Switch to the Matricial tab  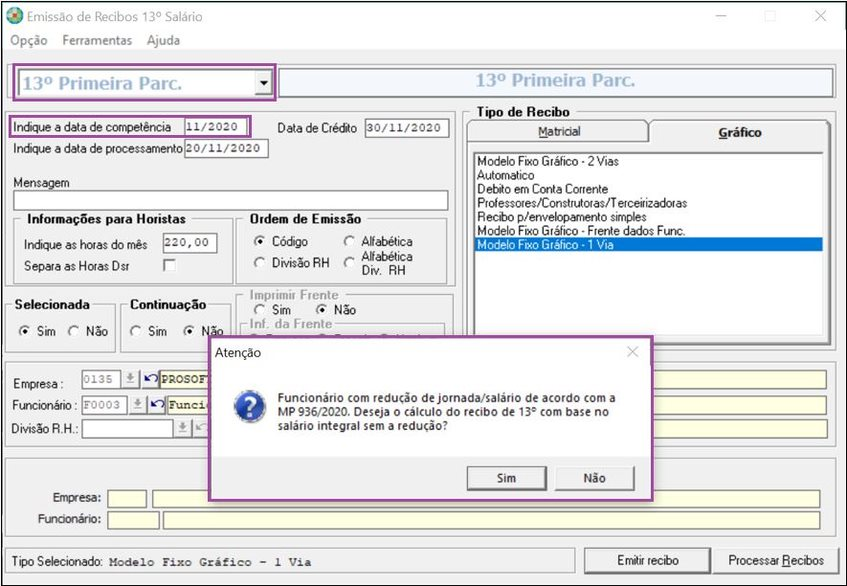558,131
